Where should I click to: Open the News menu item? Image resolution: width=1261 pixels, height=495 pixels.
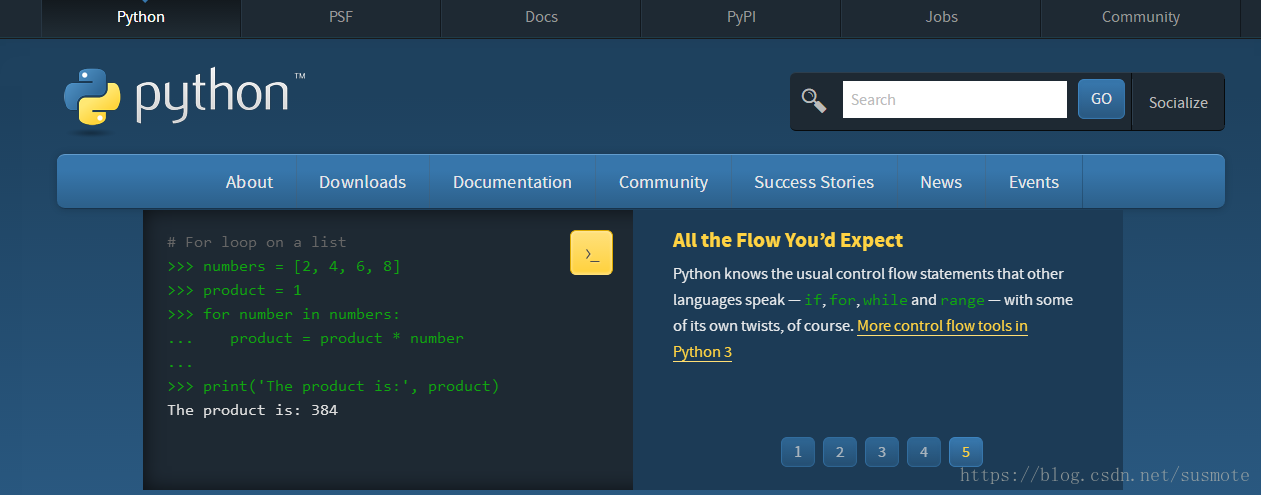tap(941, 182)
